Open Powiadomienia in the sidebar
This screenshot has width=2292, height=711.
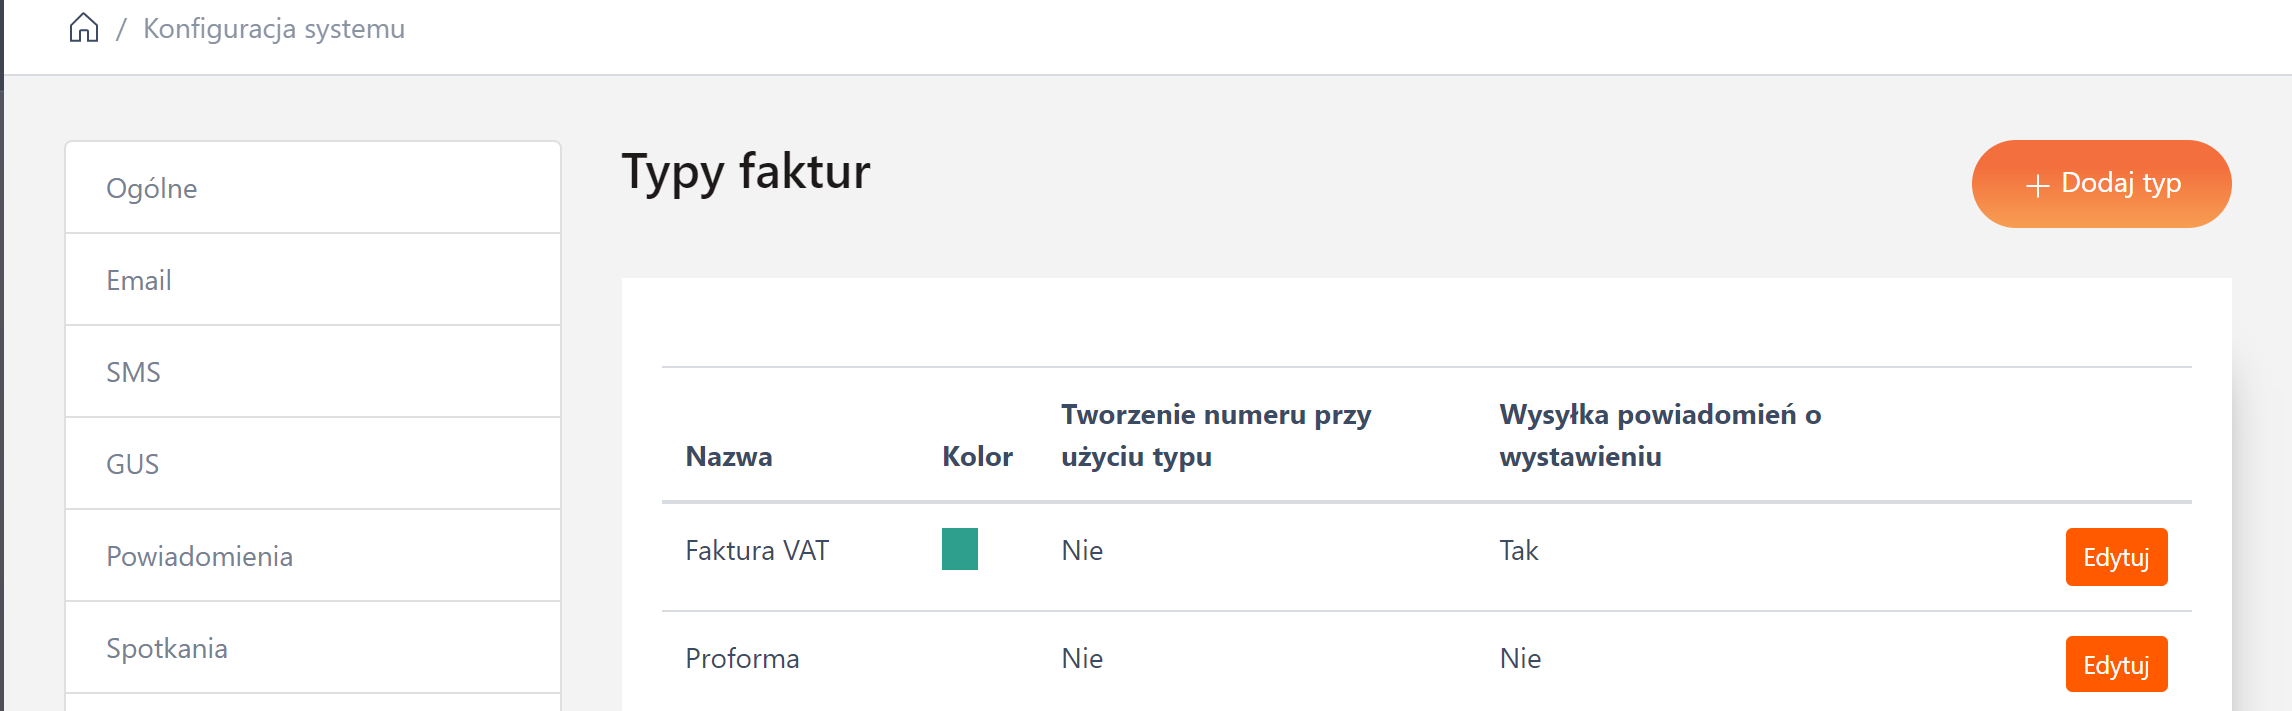[312, 556]
